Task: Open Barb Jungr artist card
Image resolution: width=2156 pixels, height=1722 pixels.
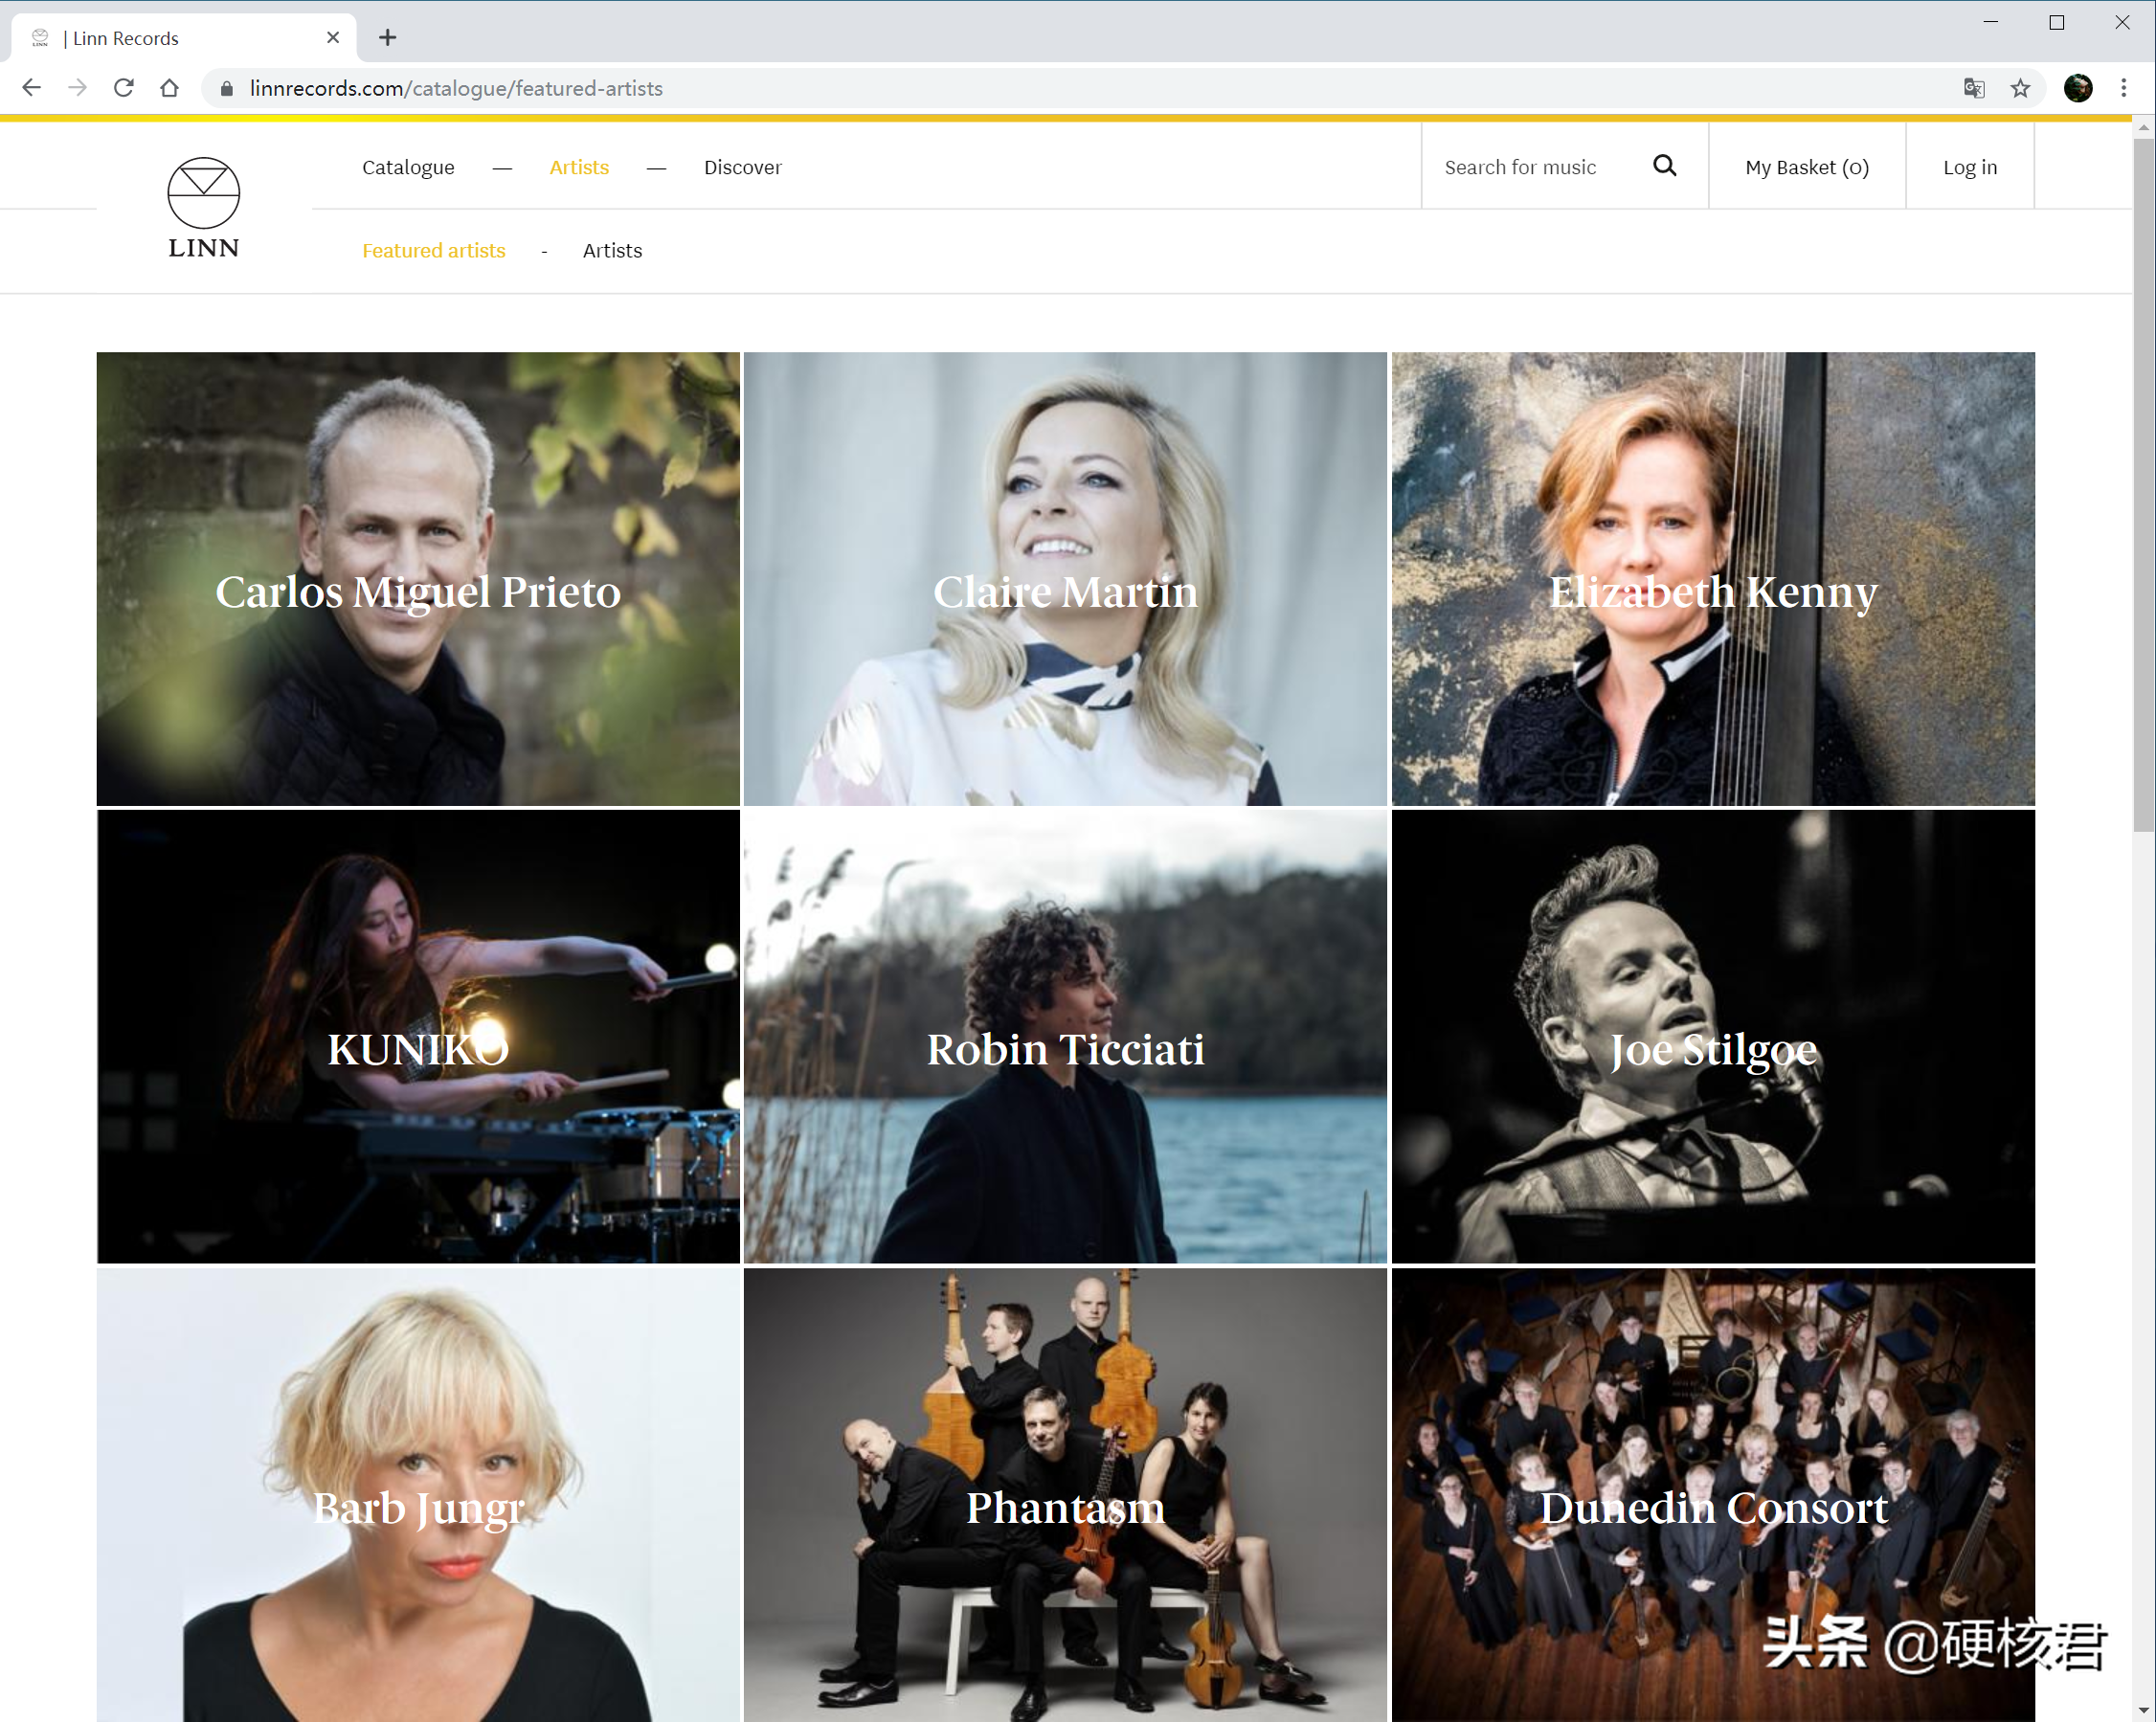Action: click(418, 1495)
